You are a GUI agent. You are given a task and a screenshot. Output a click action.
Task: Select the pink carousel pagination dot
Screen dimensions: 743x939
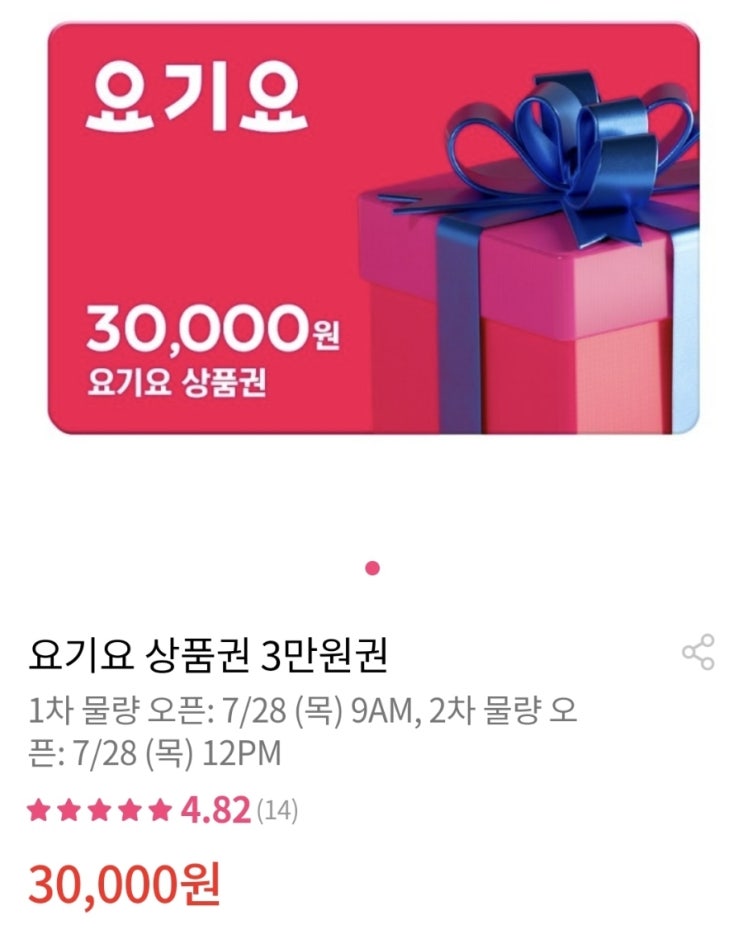372,568
